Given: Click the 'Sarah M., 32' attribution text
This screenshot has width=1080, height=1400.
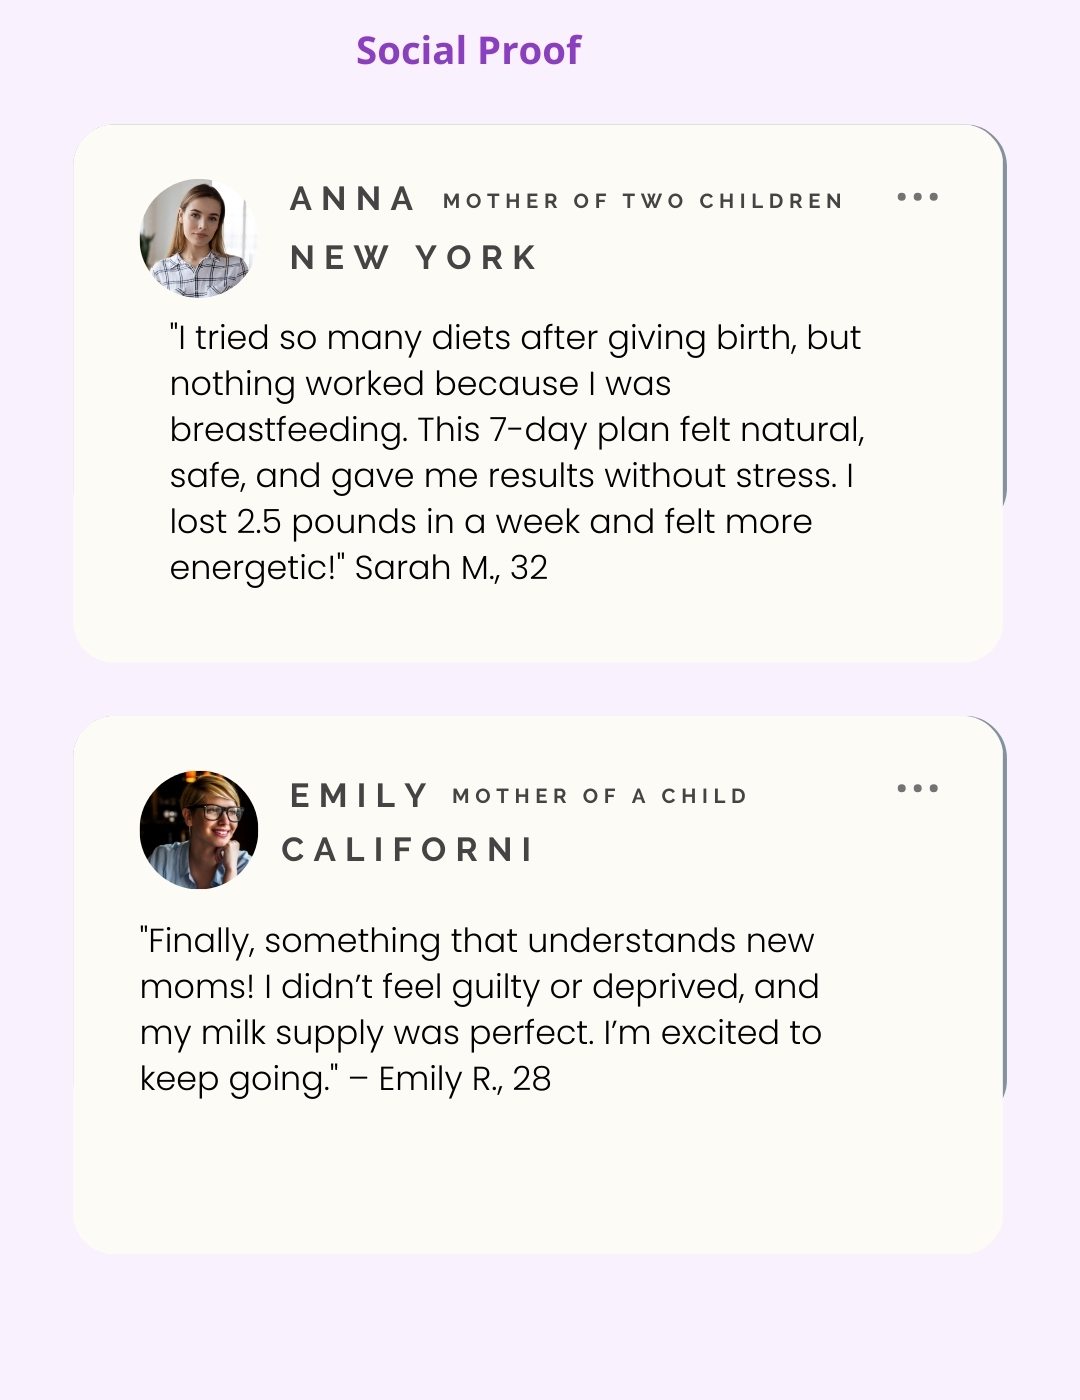Looking at the screenshot, I should tap(451, 568).
